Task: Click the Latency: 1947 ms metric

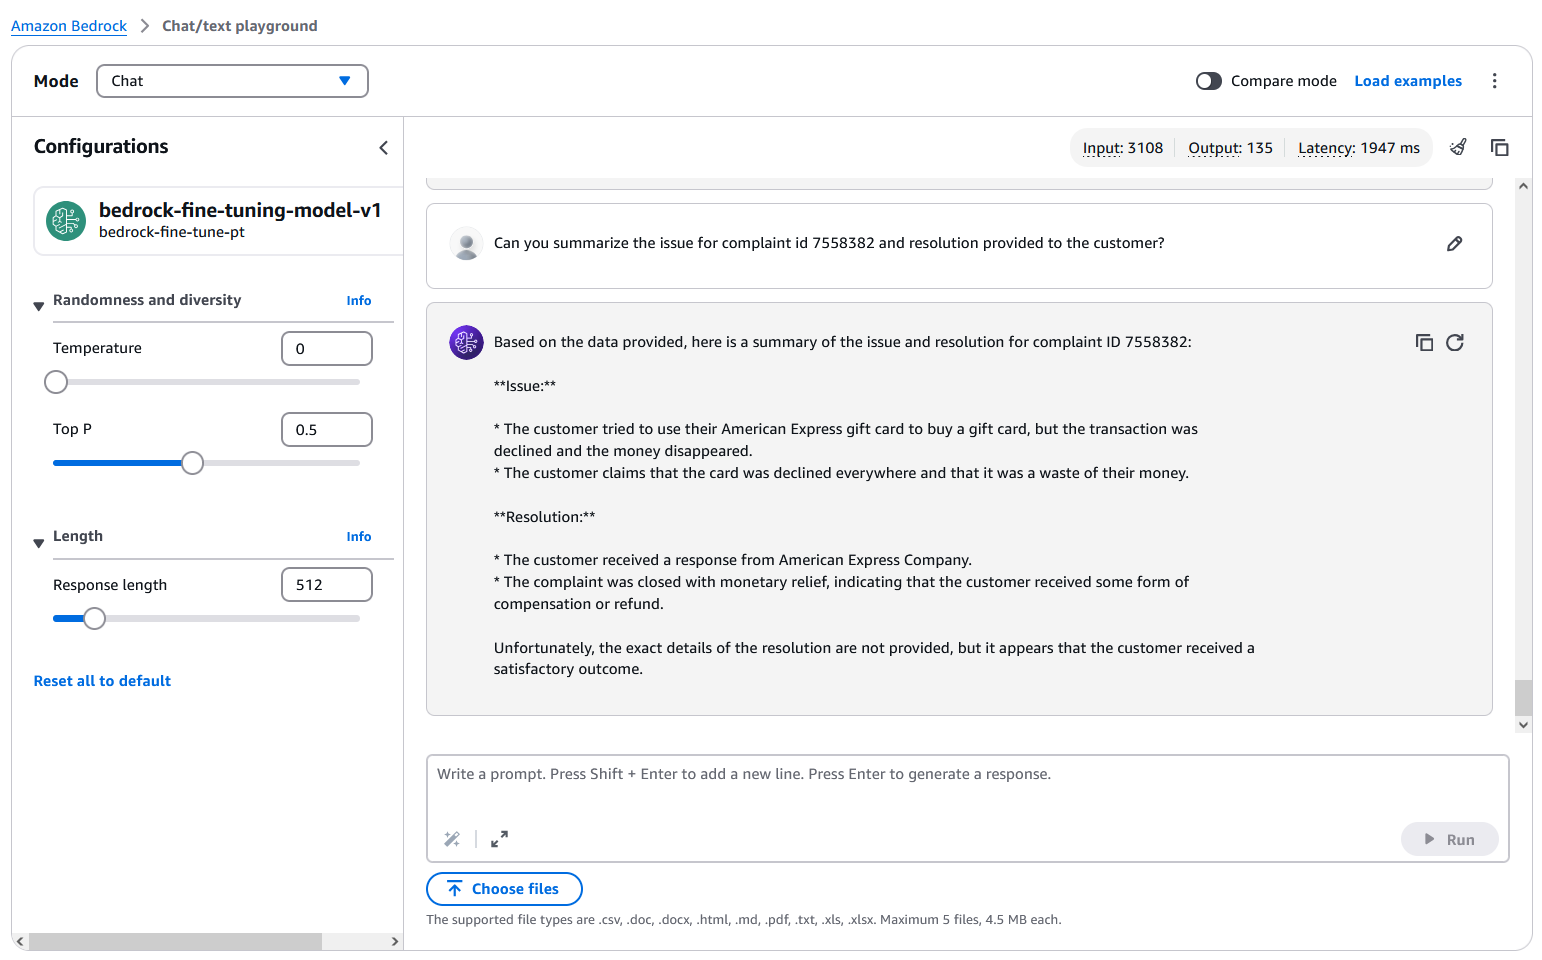Action: tap(1358, 148)
